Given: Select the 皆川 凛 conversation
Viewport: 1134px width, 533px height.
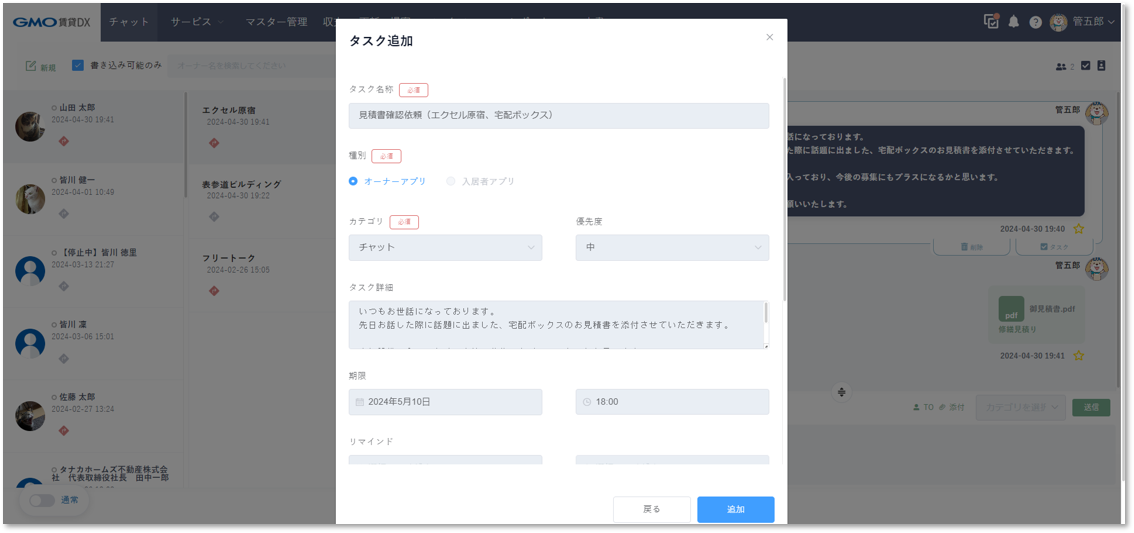Looking at the screenshot, I should [93, 344].
